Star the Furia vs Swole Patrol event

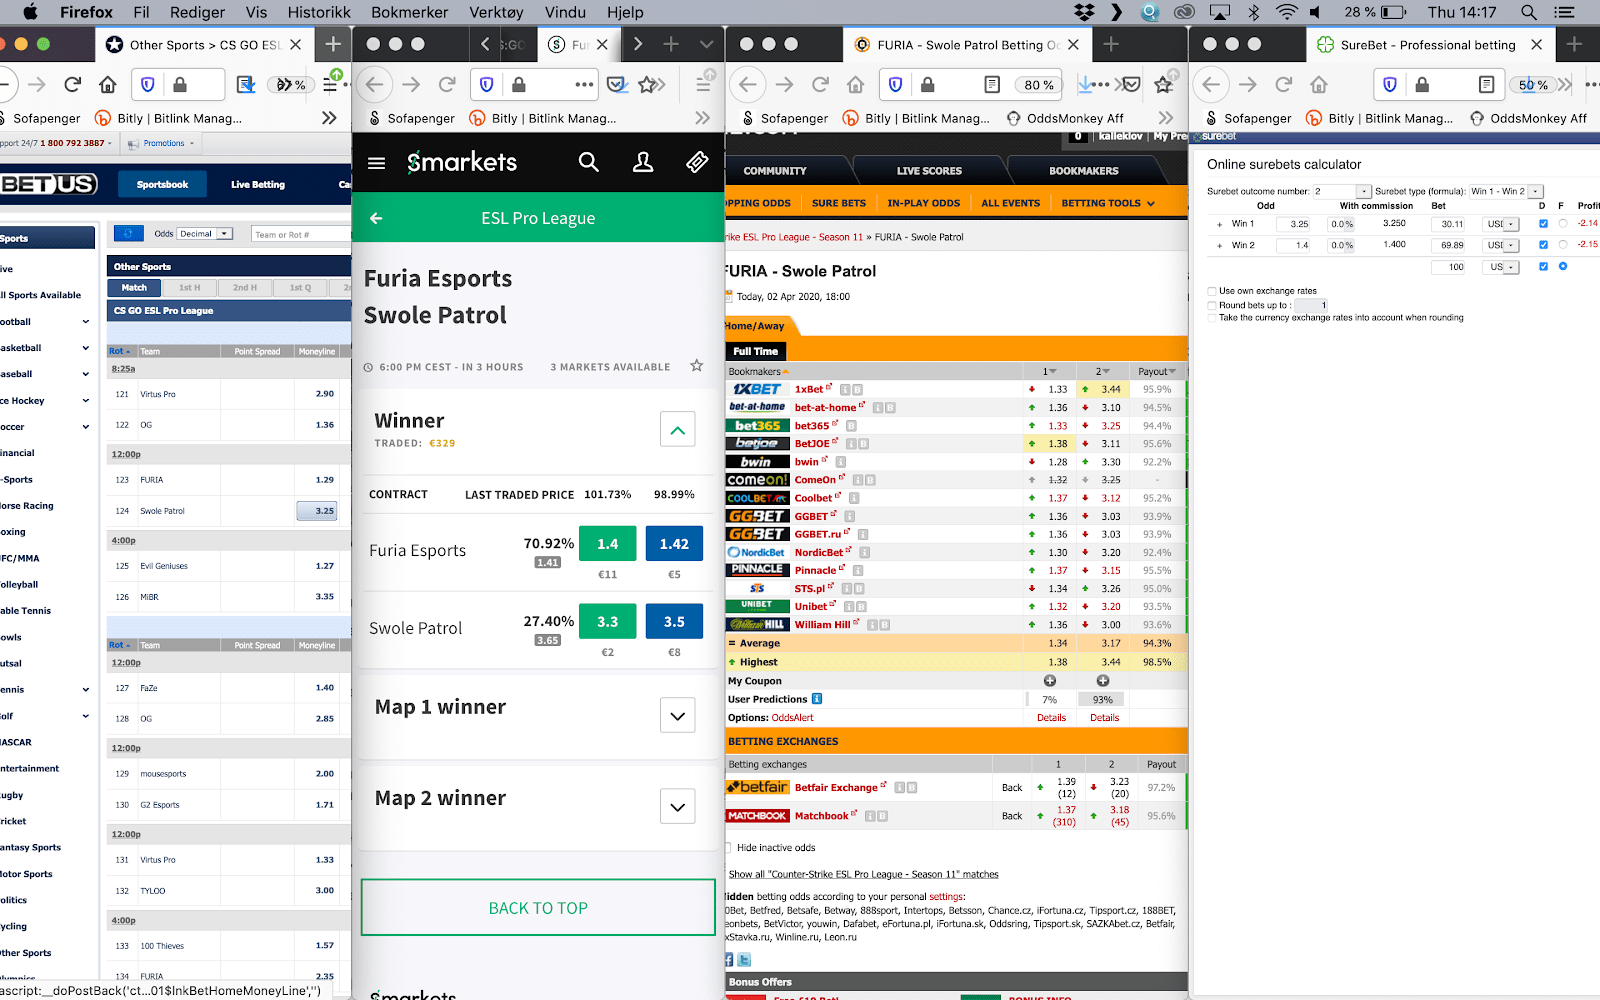tap(697, 366)
